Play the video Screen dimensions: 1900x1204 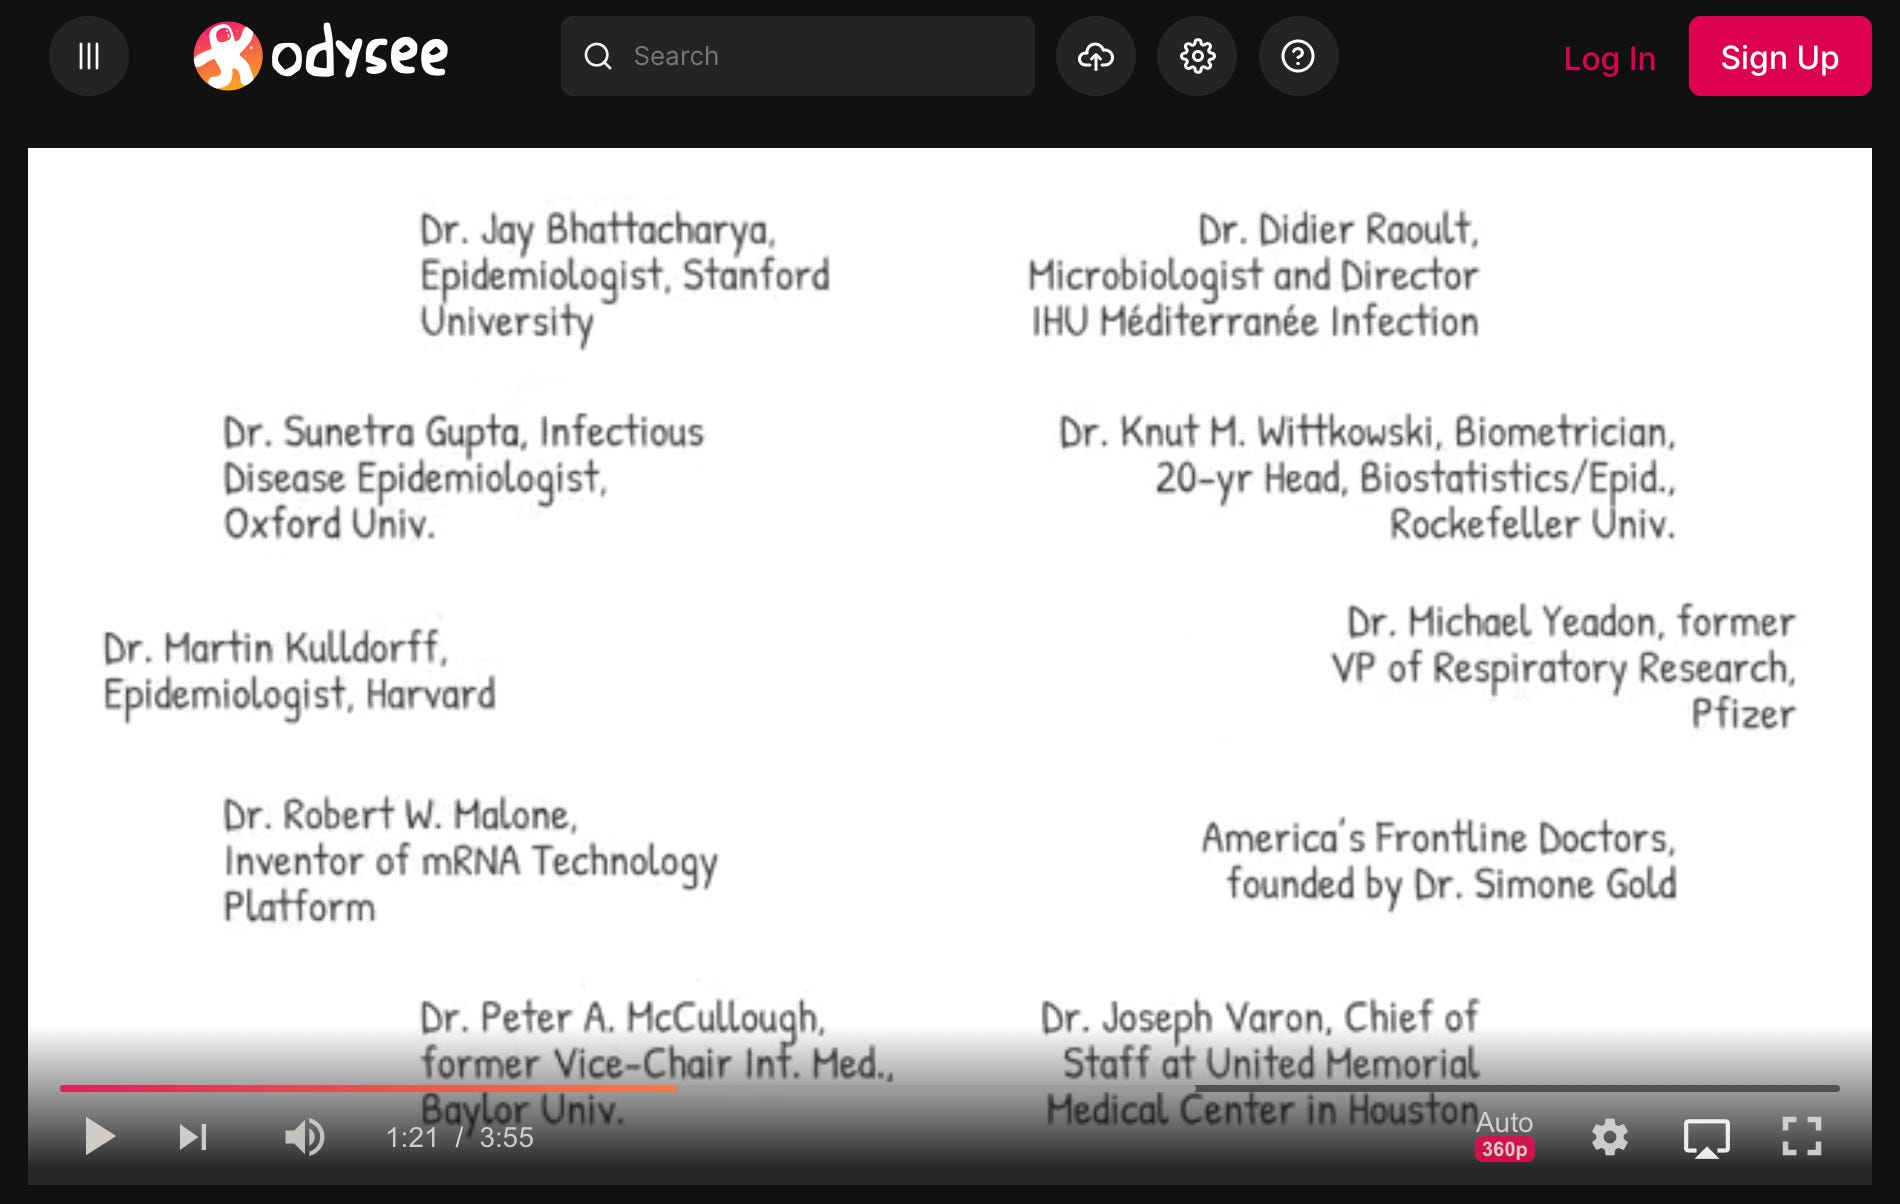coord(99,1137)
